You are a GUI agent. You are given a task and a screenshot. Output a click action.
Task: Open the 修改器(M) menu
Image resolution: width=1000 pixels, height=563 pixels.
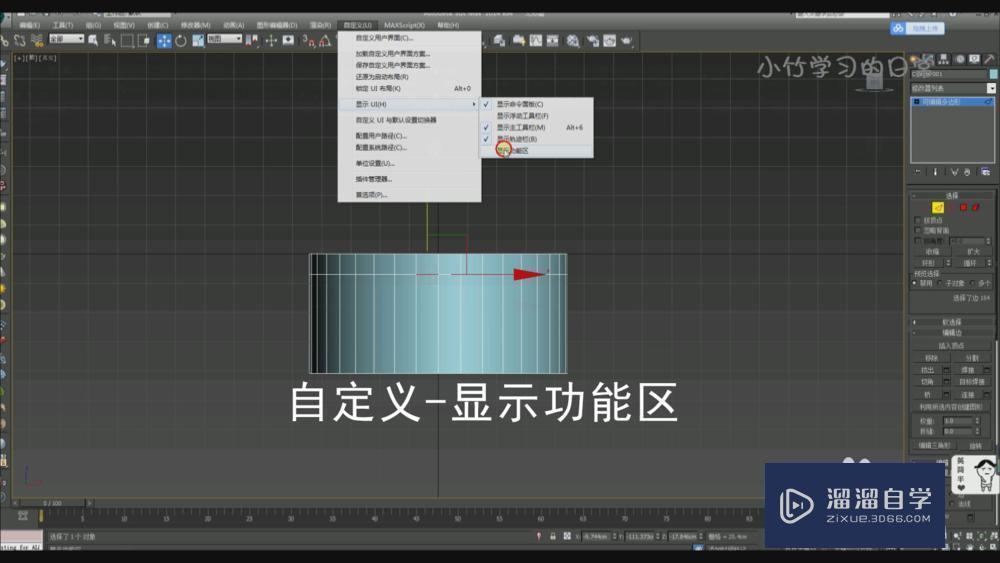[195, 25]
